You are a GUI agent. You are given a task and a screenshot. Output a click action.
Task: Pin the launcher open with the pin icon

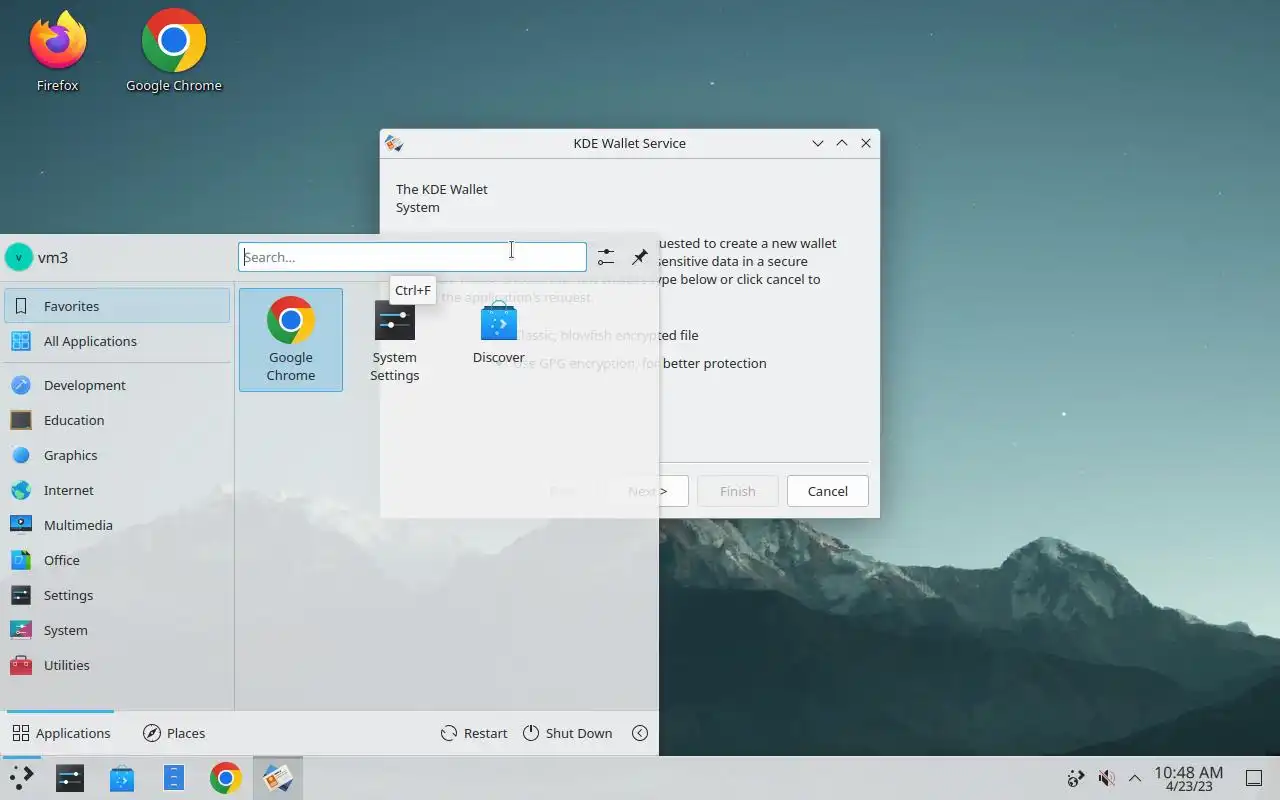(640, 257)
